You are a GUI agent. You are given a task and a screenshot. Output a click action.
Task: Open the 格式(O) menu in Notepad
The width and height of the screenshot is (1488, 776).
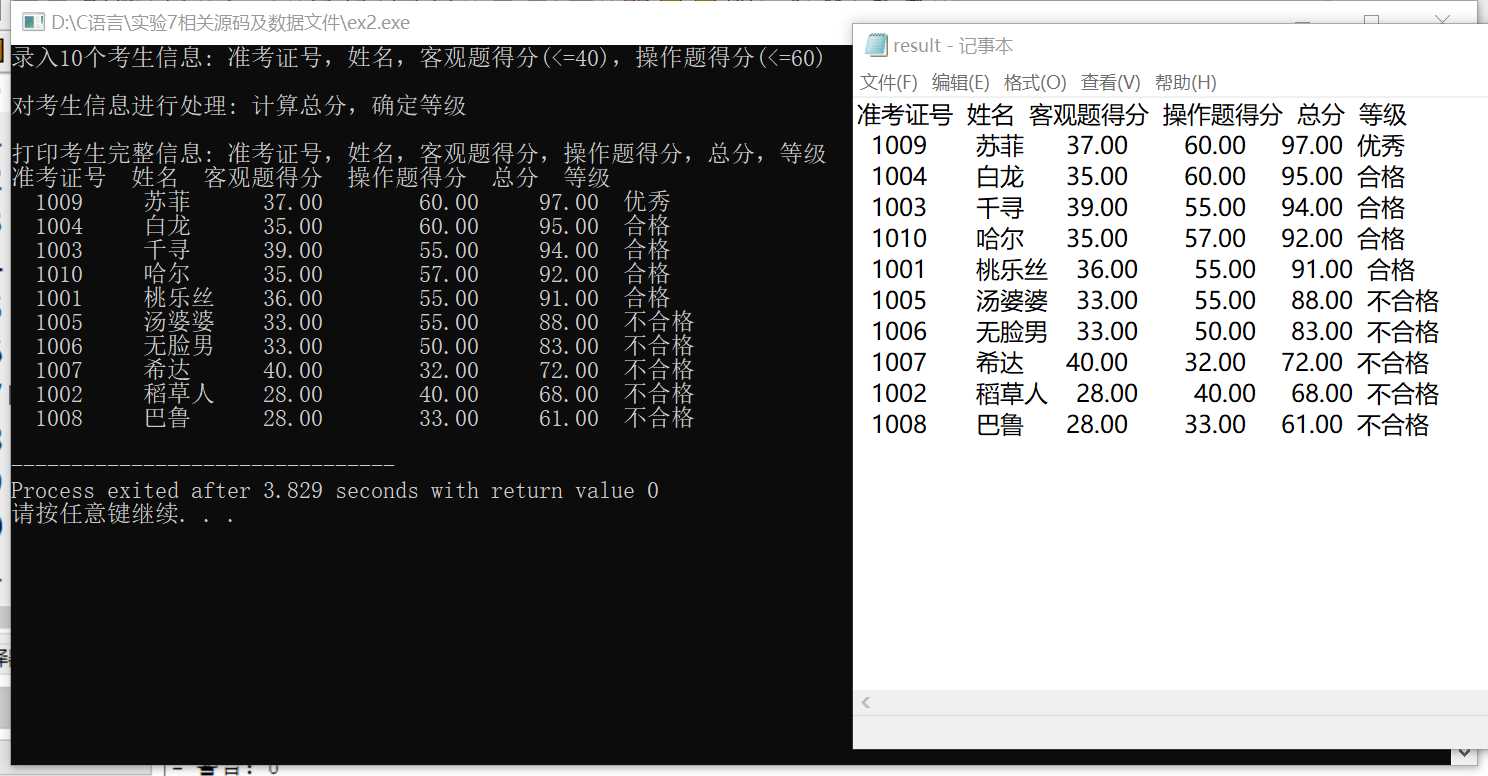tap(1035, 82)
